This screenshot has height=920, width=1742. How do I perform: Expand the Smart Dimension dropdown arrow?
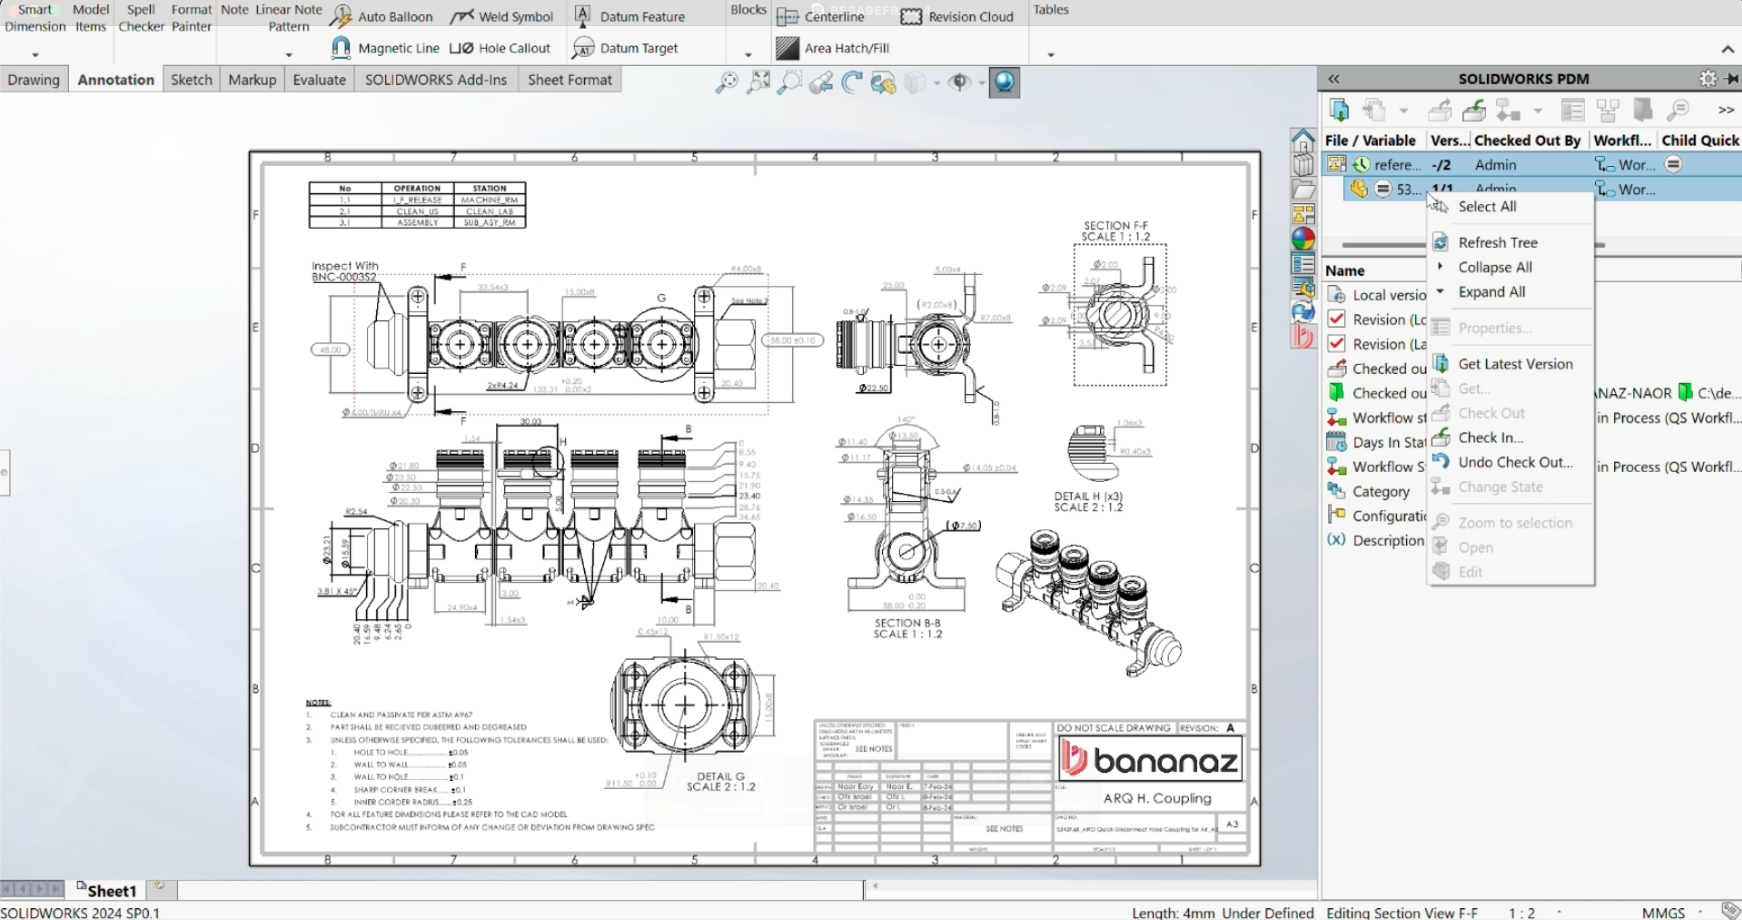(x=35, y=55)
